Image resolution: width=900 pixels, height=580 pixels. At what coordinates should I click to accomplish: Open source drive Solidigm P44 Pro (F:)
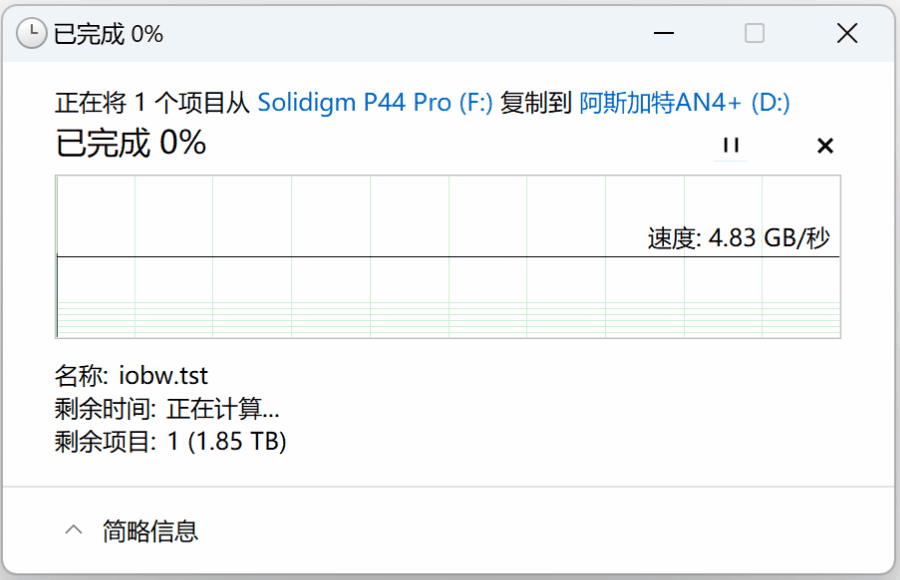375,103
